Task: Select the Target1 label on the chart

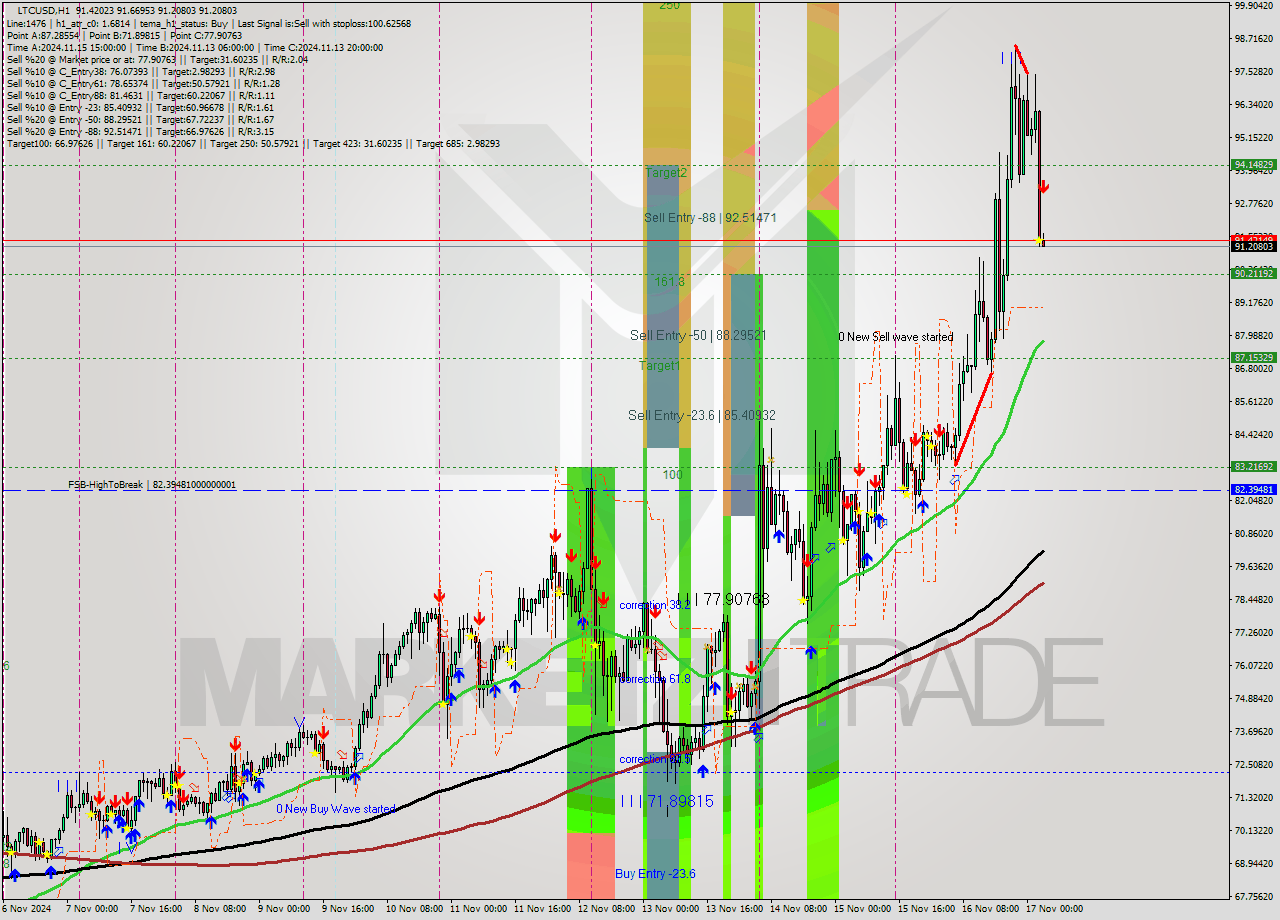Action: click(x=660, y=366)
